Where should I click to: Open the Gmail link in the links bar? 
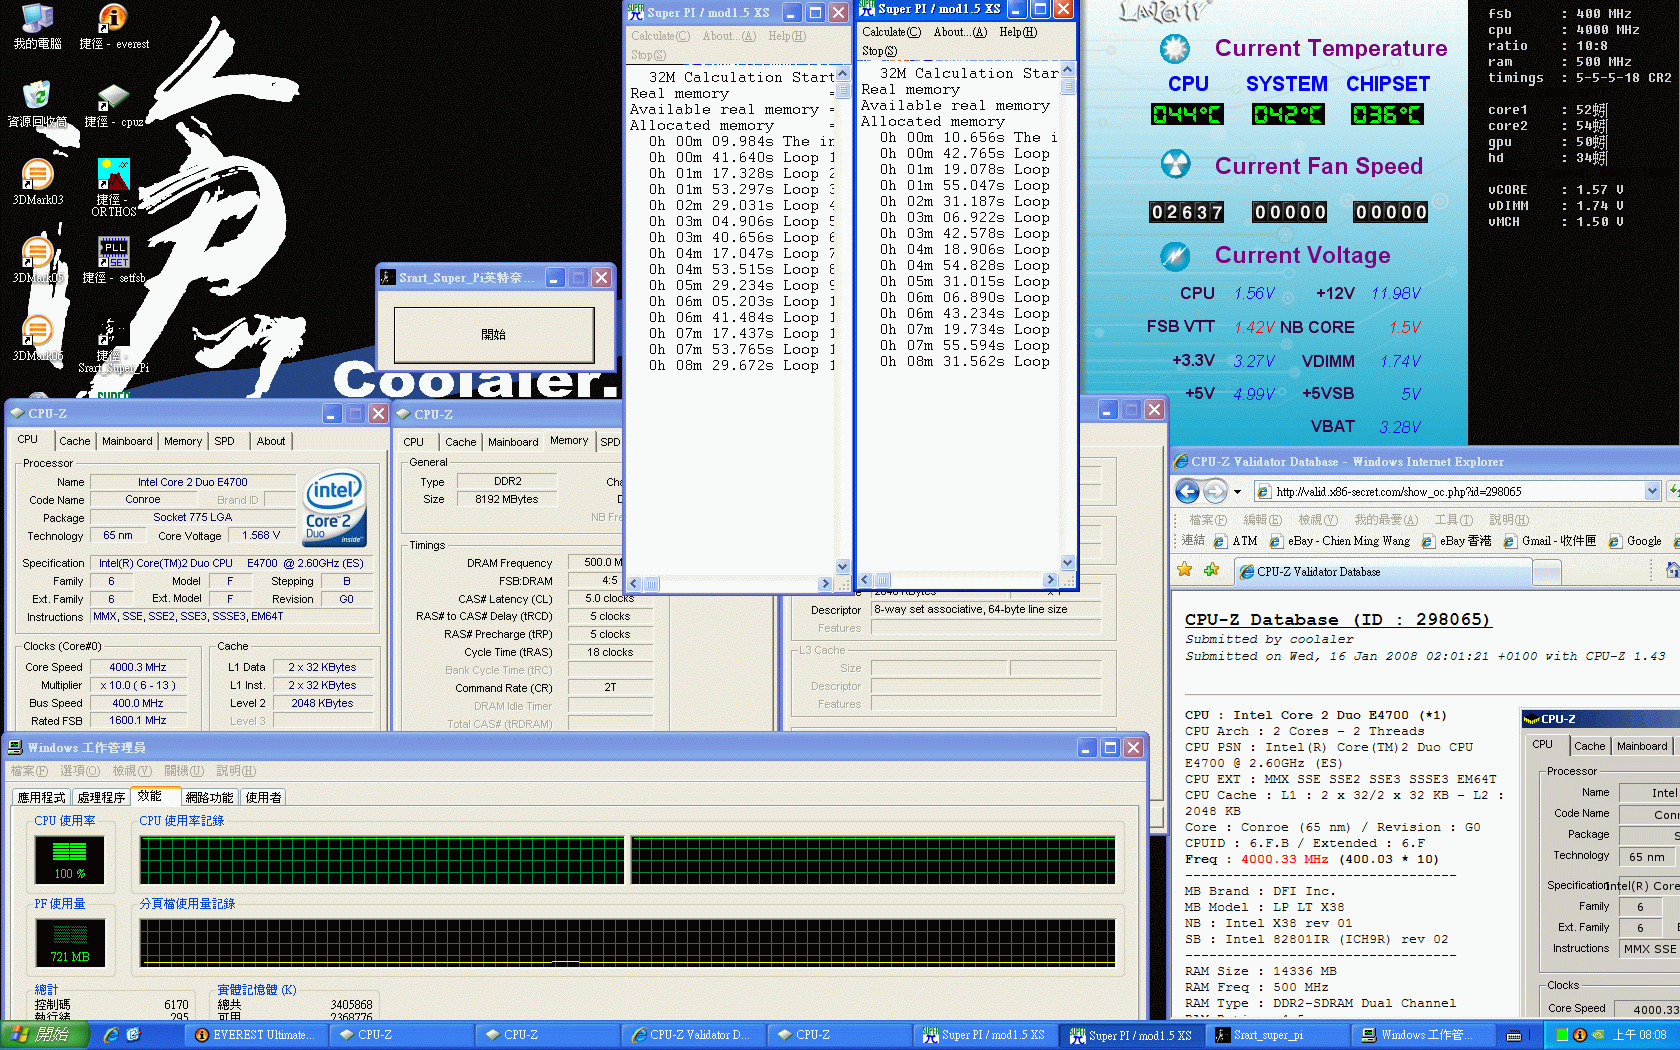pyautogui.click(x=1550, y=541)
